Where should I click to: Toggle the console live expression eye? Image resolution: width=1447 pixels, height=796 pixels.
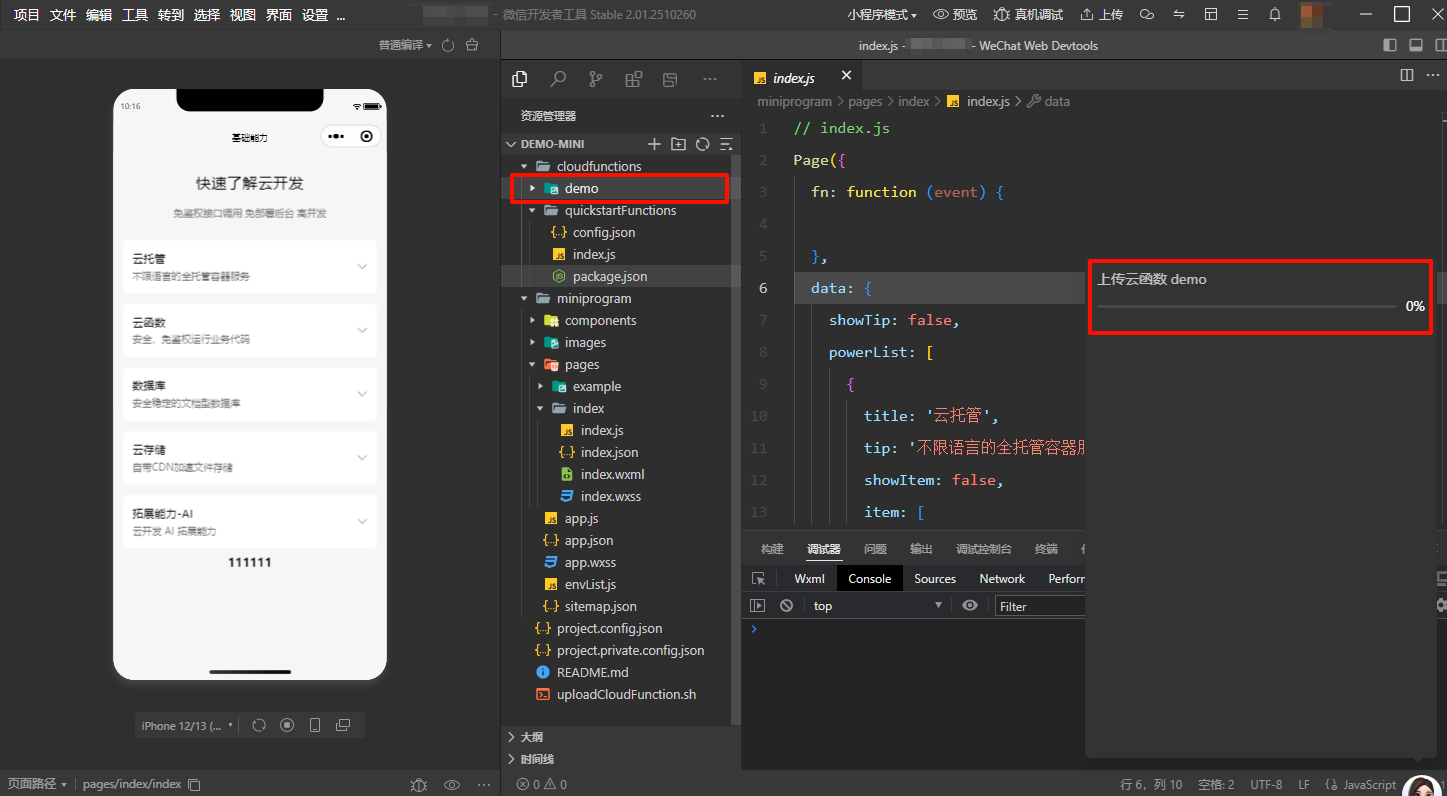[x=969, y=606]
